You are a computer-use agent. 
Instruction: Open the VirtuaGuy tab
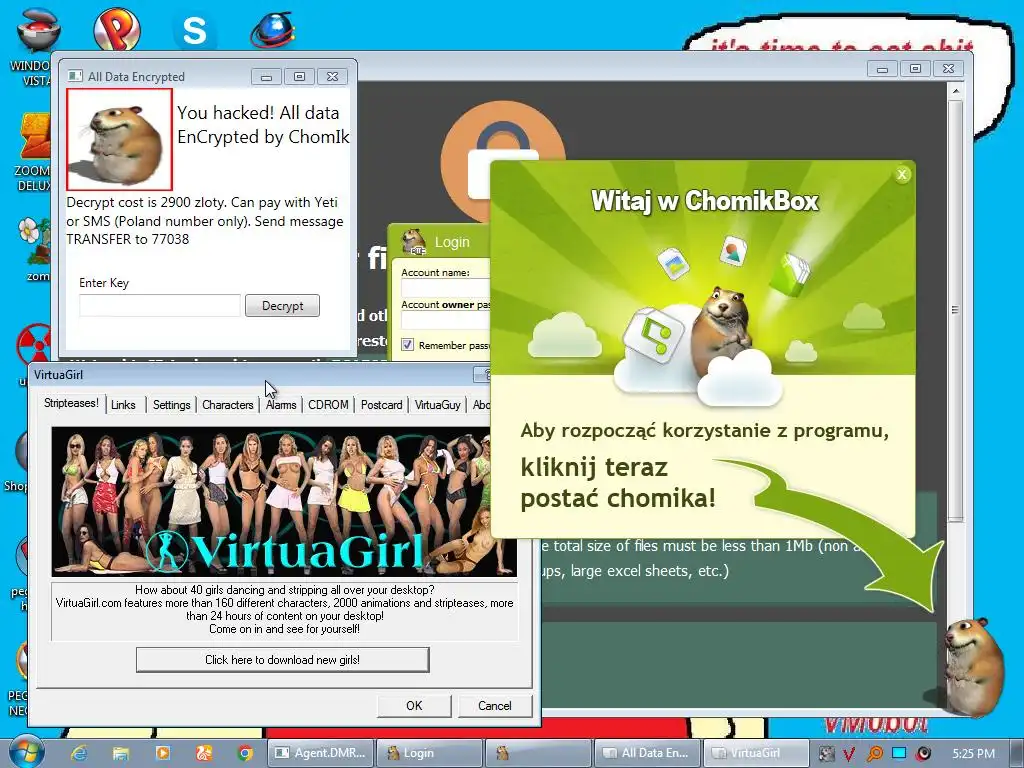(x=438, y=405)
